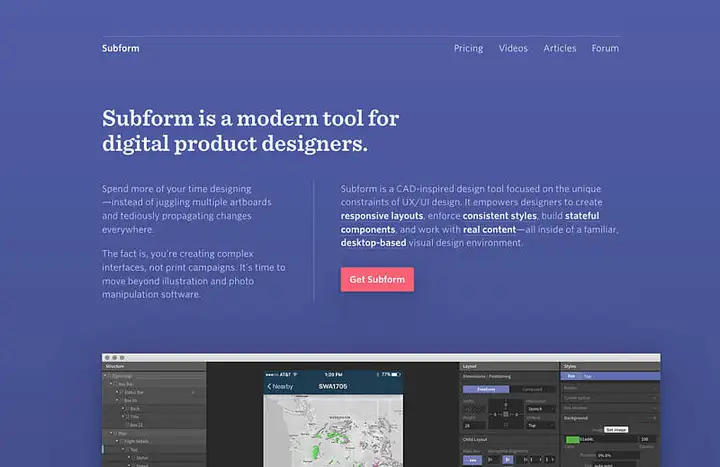Screen dimensions: 720x467
Task: Select the Box 21 tree row
Action: tap(154, 425)
